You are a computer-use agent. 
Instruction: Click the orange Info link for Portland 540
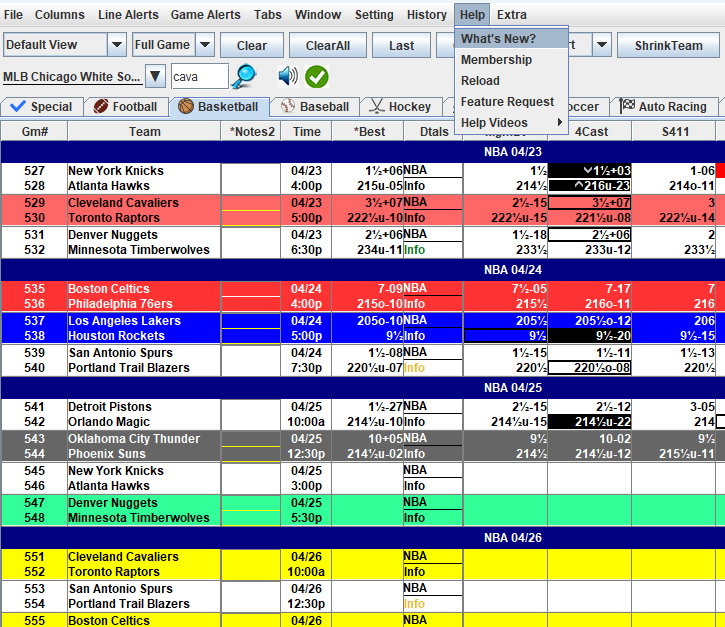pos(414,368)
